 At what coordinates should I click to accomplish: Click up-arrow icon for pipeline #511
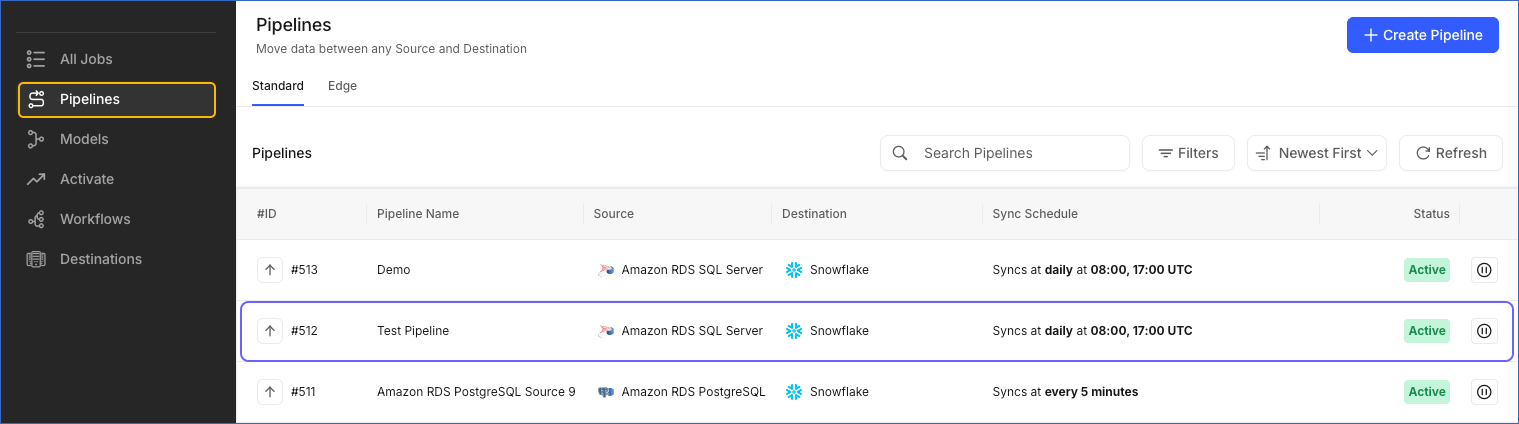coord(270,392)
